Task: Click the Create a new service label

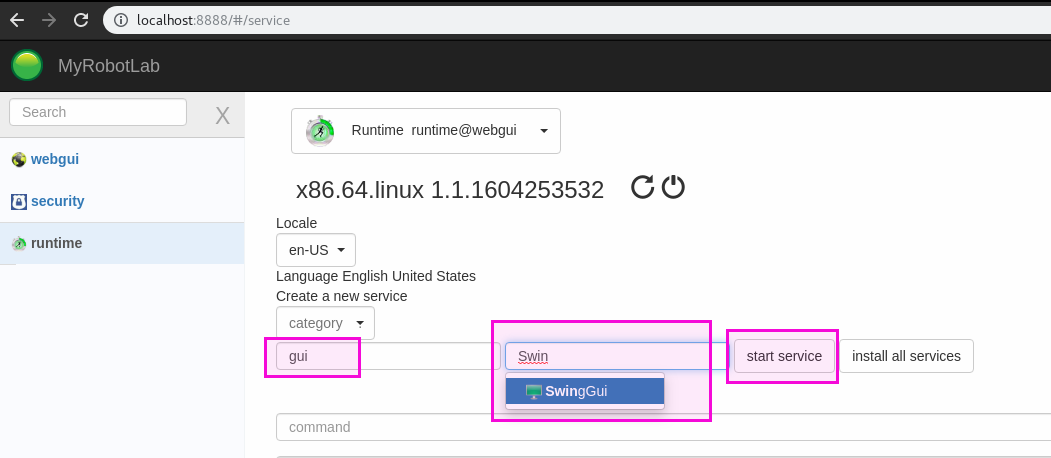Action: coord(342,296)
